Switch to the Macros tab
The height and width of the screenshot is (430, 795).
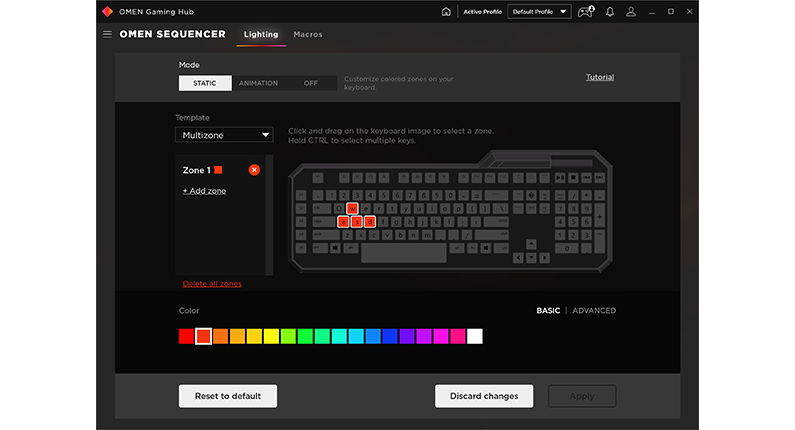tap(308, 34)
